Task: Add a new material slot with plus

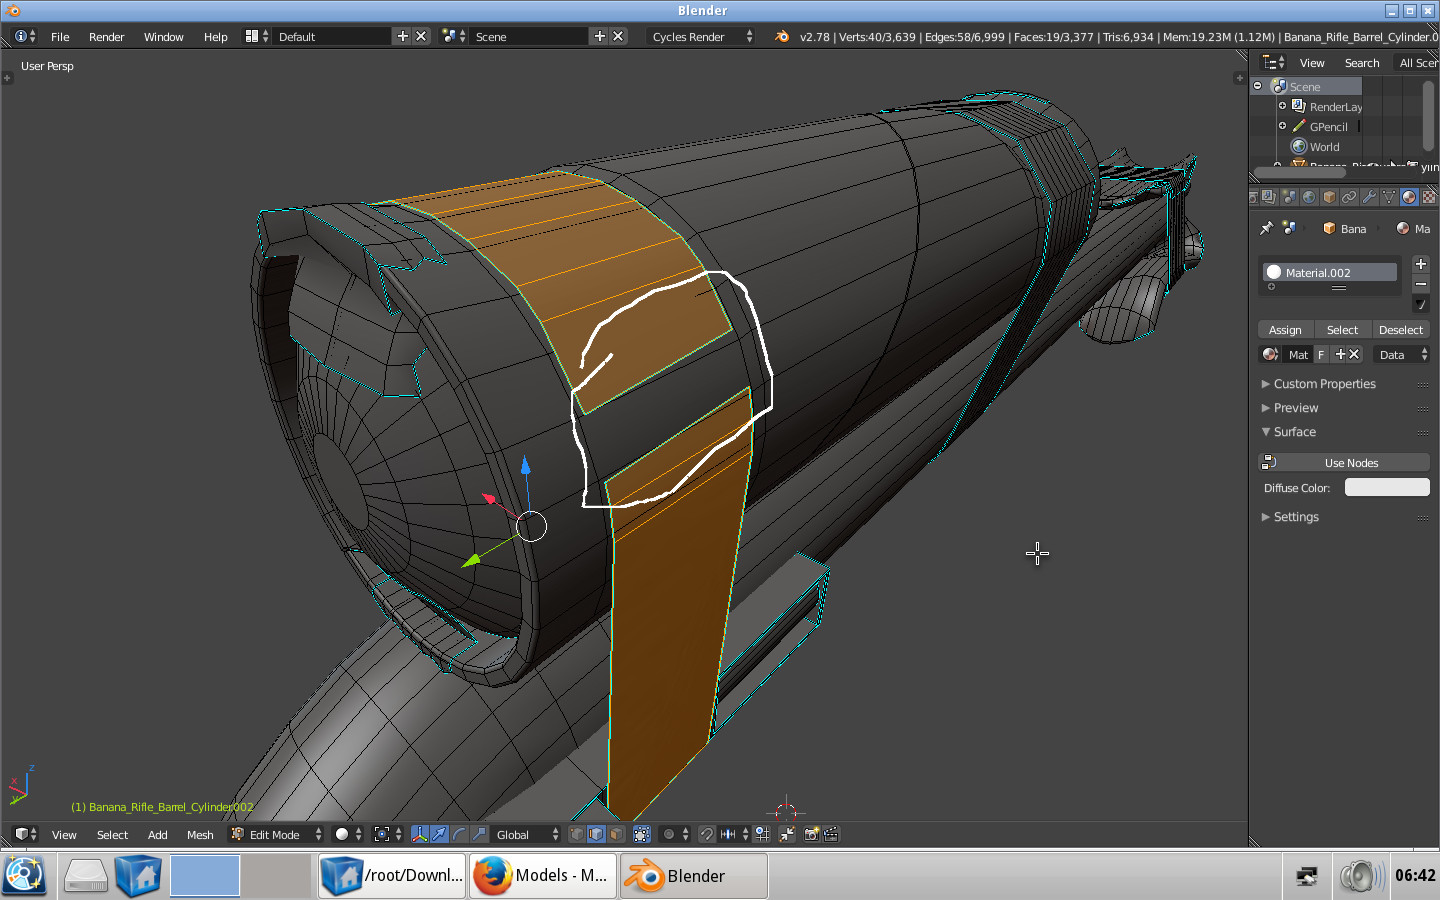Action: pos(1421,264)
